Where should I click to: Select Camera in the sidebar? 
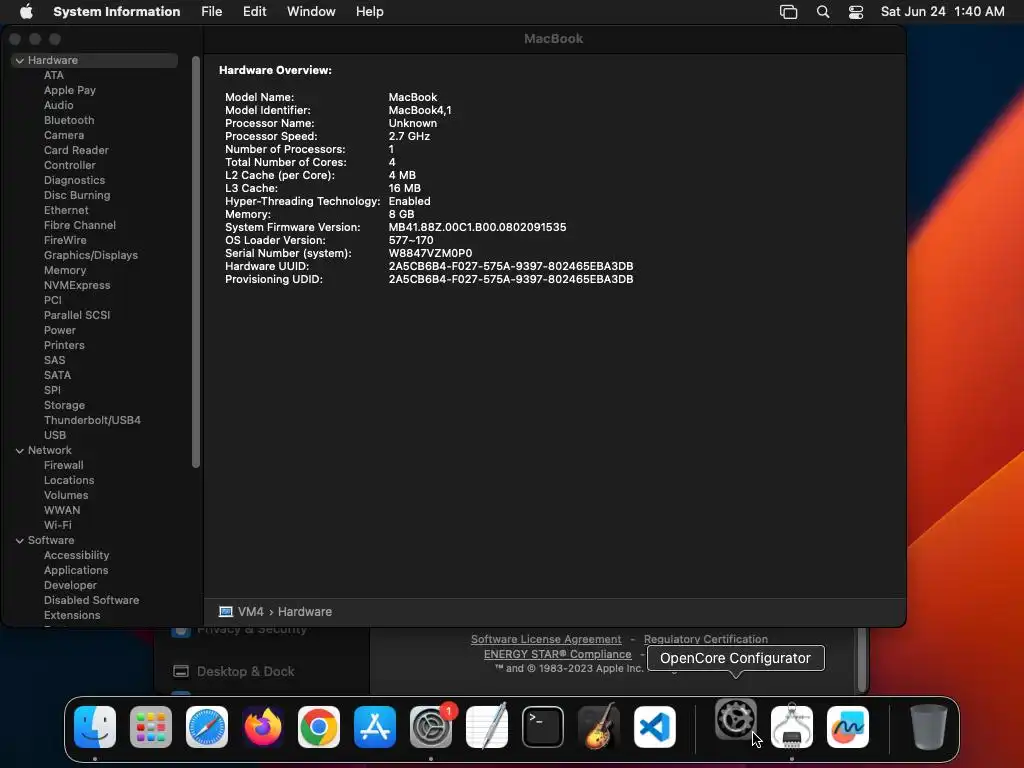pyautogui.click(x=64, y=135)
